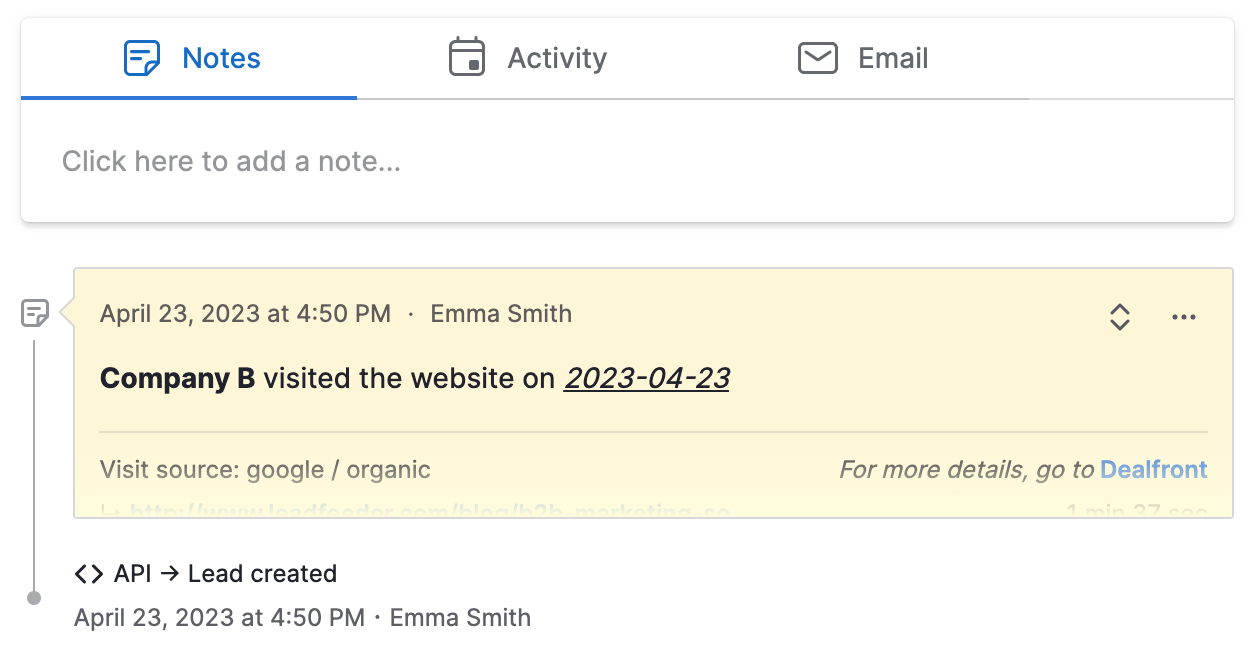1254x670 pixels.
Task: Switch to the Notes tab
Action: 221,58
